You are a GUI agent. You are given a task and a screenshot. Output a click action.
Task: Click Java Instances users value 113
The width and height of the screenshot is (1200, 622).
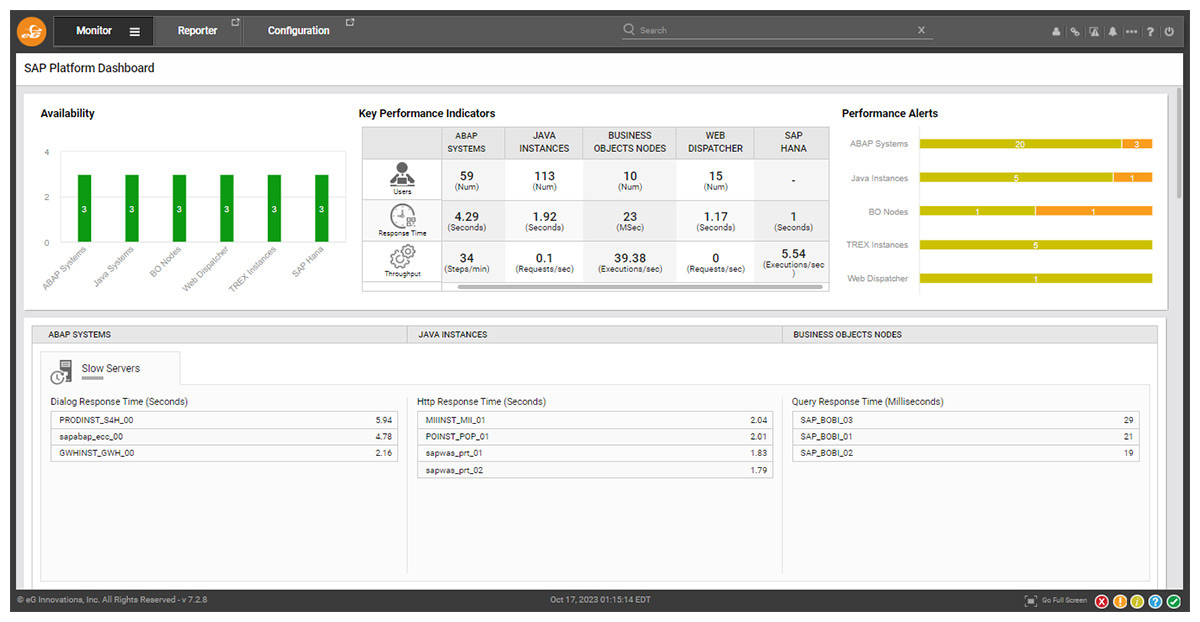click(544, 176)
